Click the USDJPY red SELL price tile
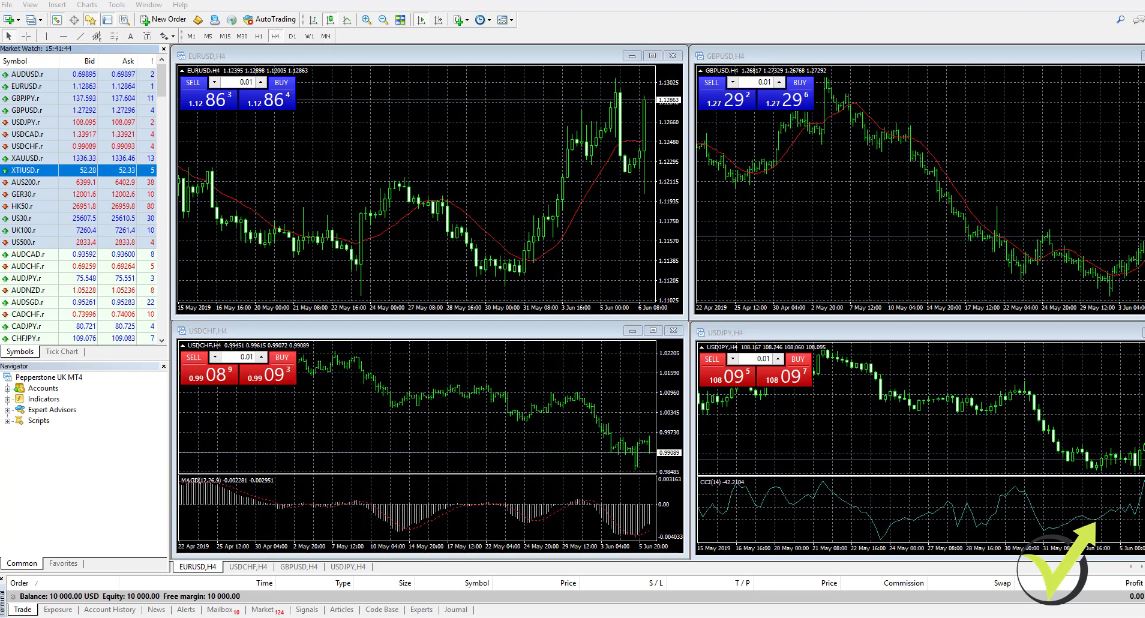1145x618 pixels. point(718,377)
